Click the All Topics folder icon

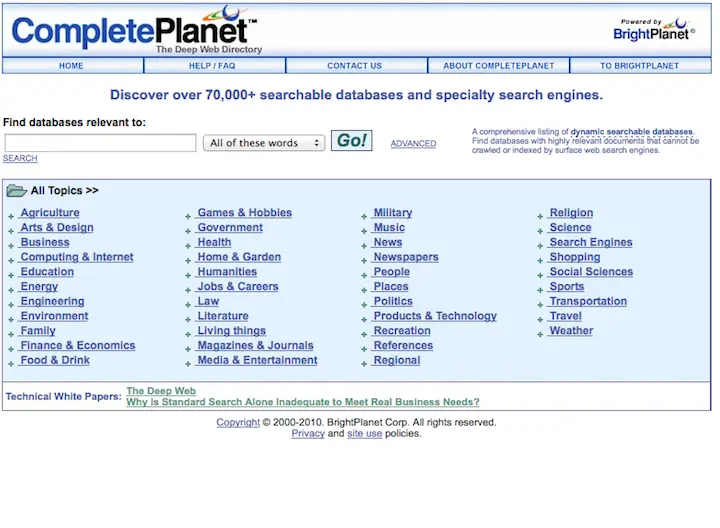coord(16,190)
